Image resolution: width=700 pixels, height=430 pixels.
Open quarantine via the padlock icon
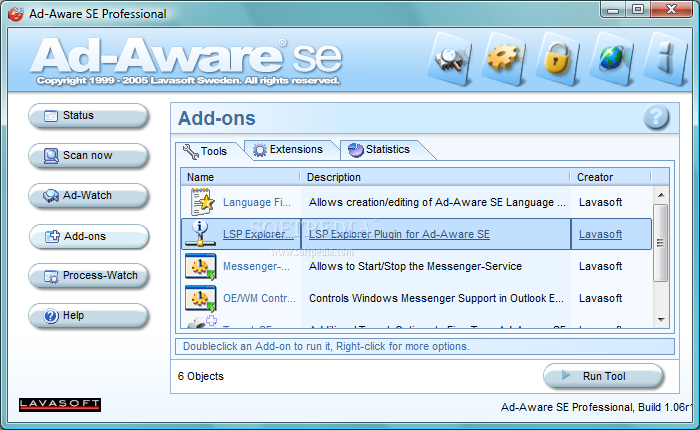(557, 59)
